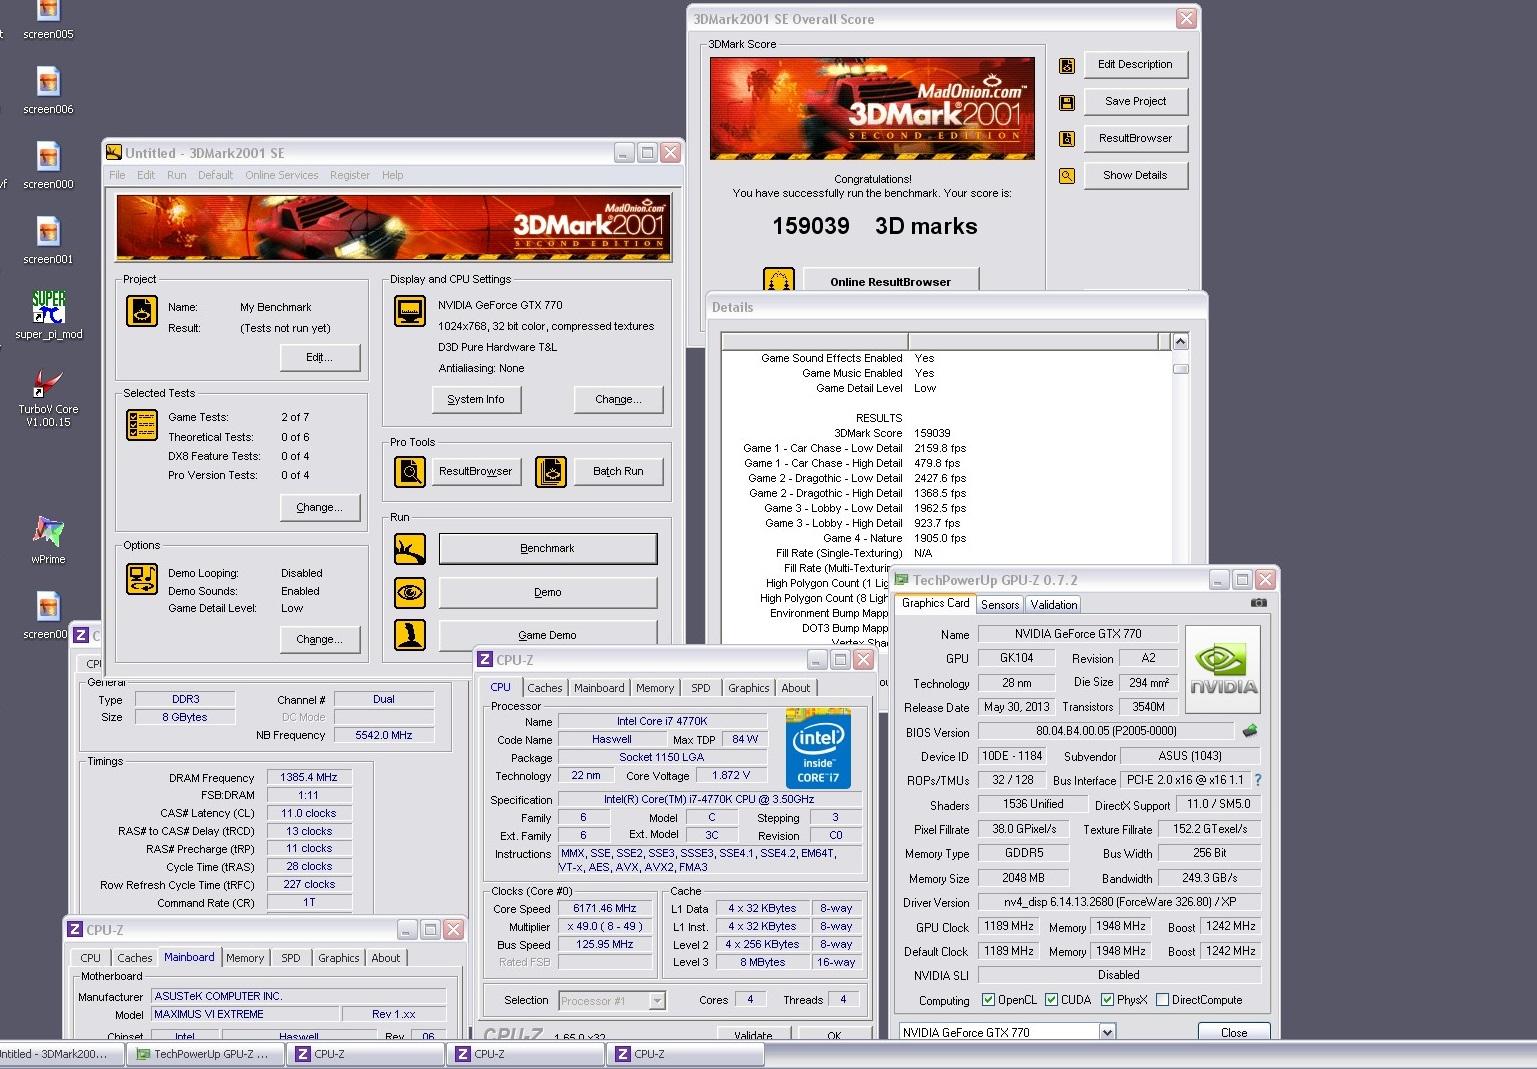Click the Options icon in 3DMark2001
The height and width of the screenshot is (1069, 1537).
click(x=141, y=579)
